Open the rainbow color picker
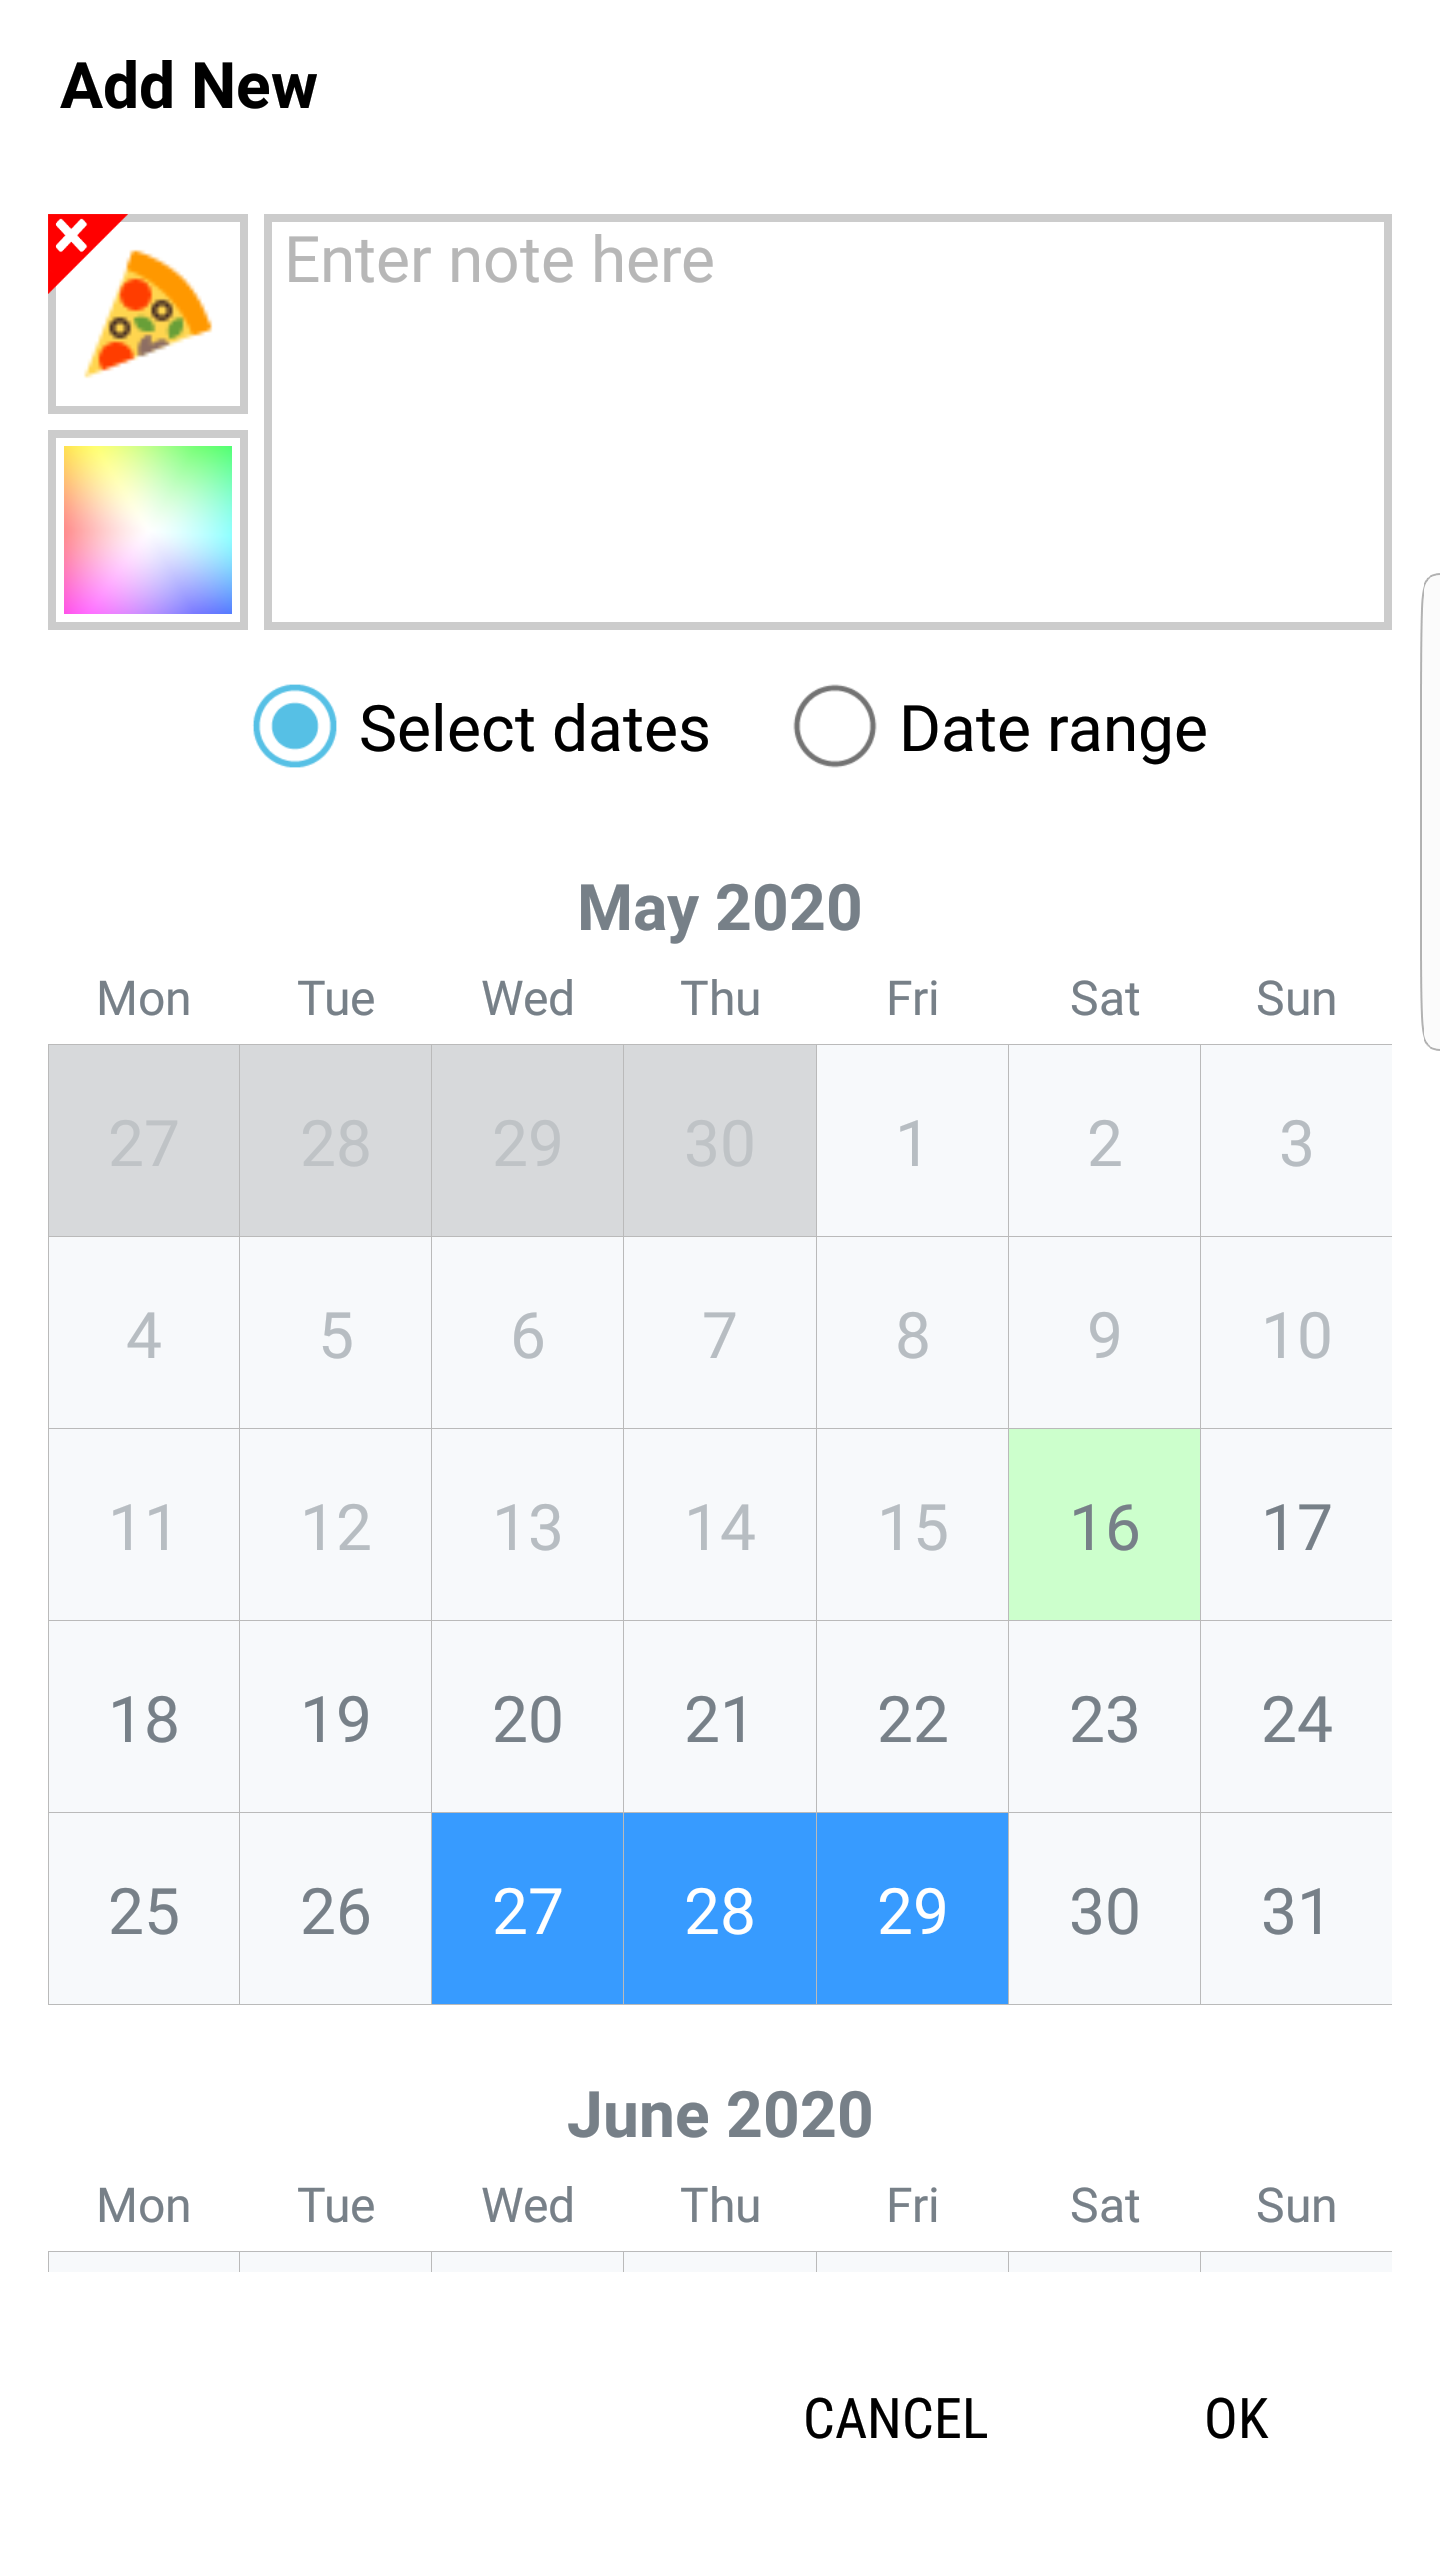 [148, 530]
